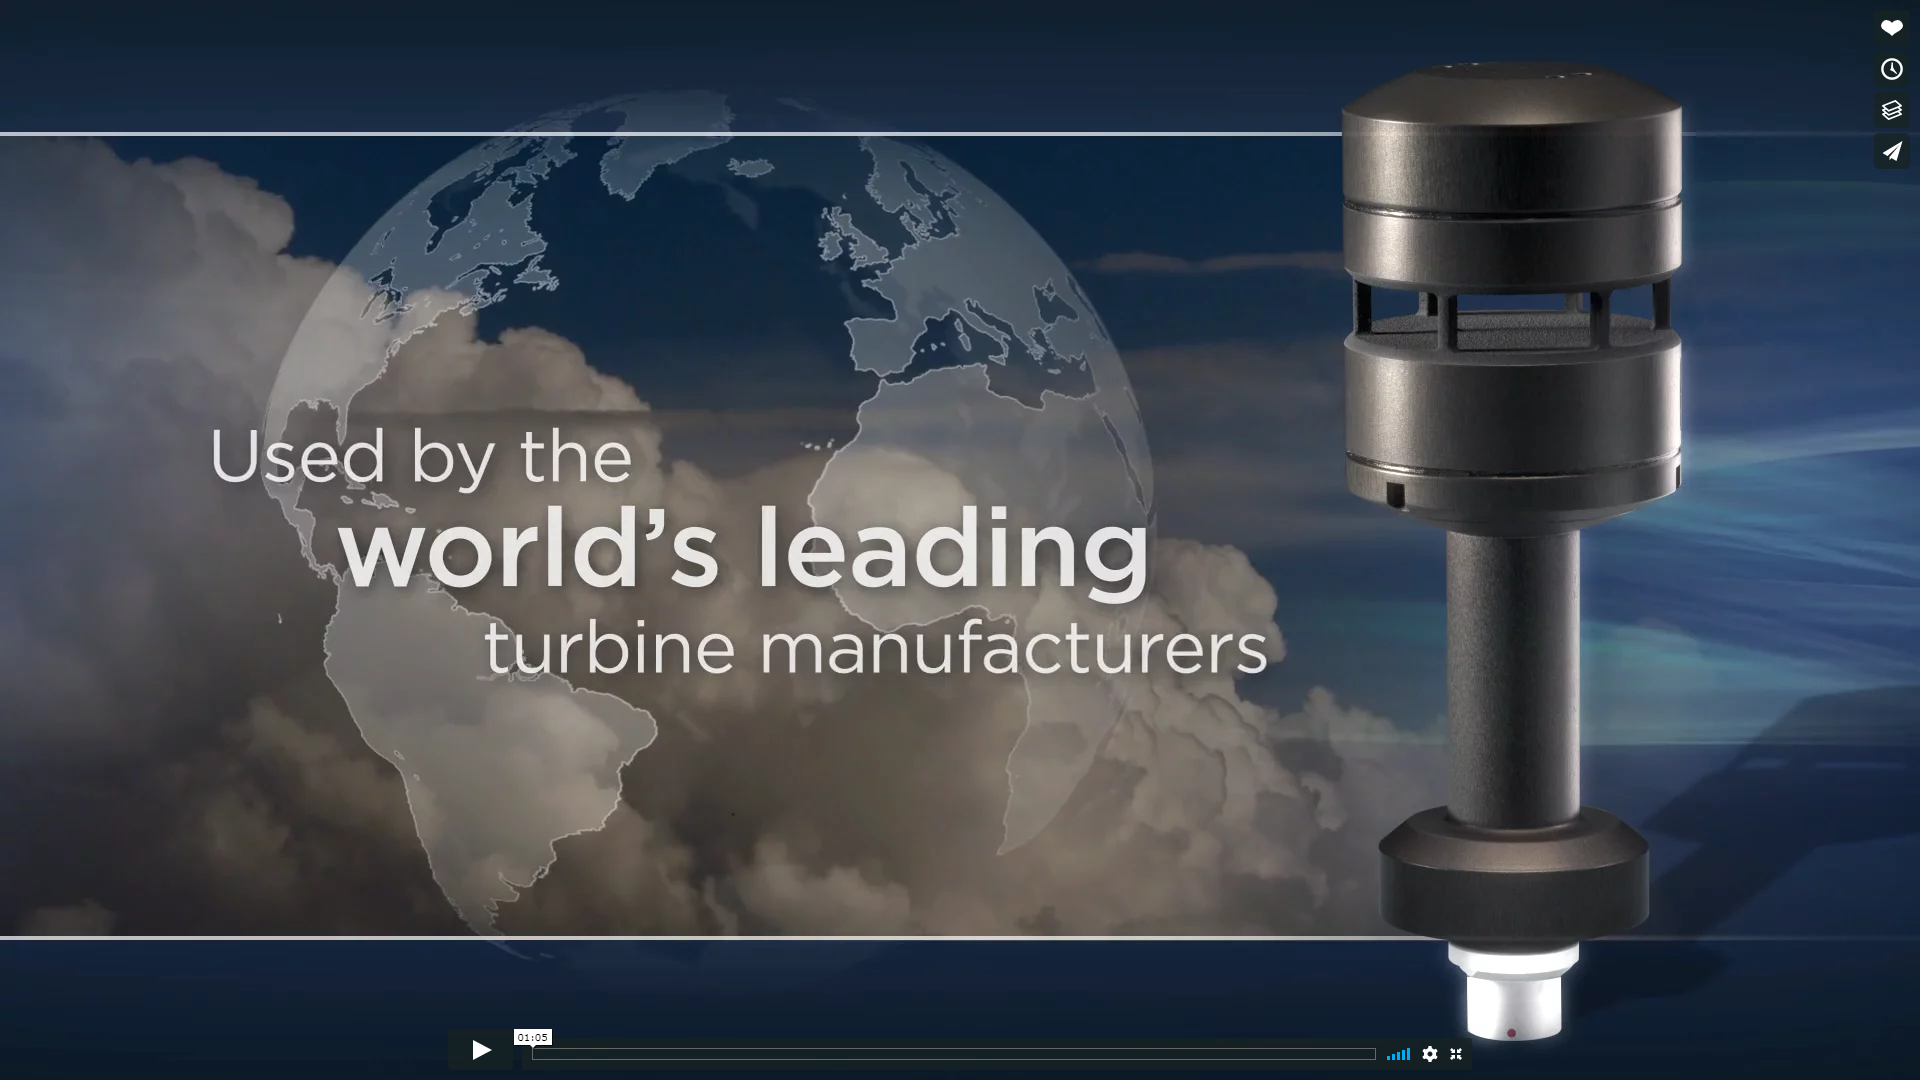
Task: Seek along the video progress bar
Action: tap(953, 1053)
